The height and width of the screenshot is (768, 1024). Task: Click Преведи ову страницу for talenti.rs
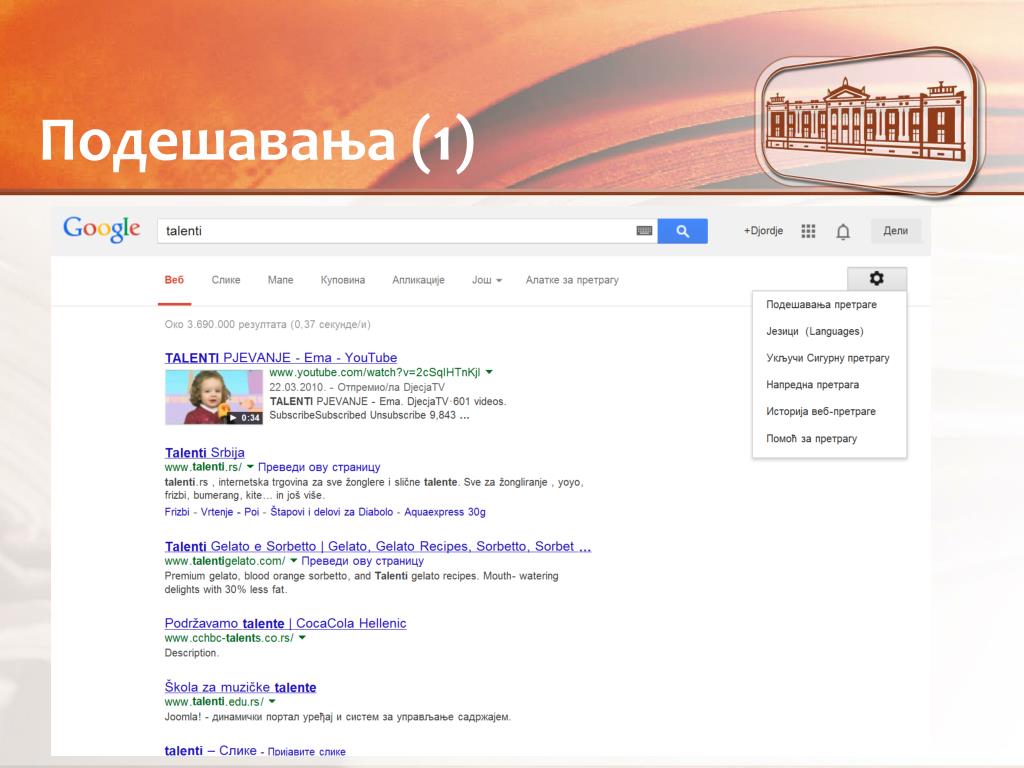319,468
